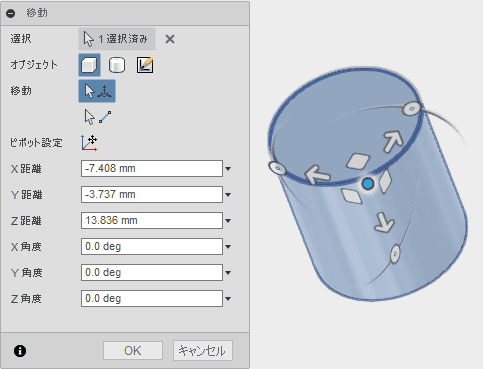This screenshot has height=369, width=483.
Task: Open the X距離 dropdown arrow
Action: (x=228, y=169)
